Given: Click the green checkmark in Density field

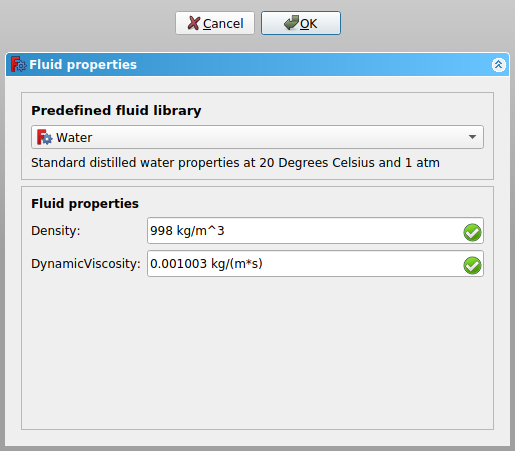Looking at the screenshot, I should pos(472,232).
